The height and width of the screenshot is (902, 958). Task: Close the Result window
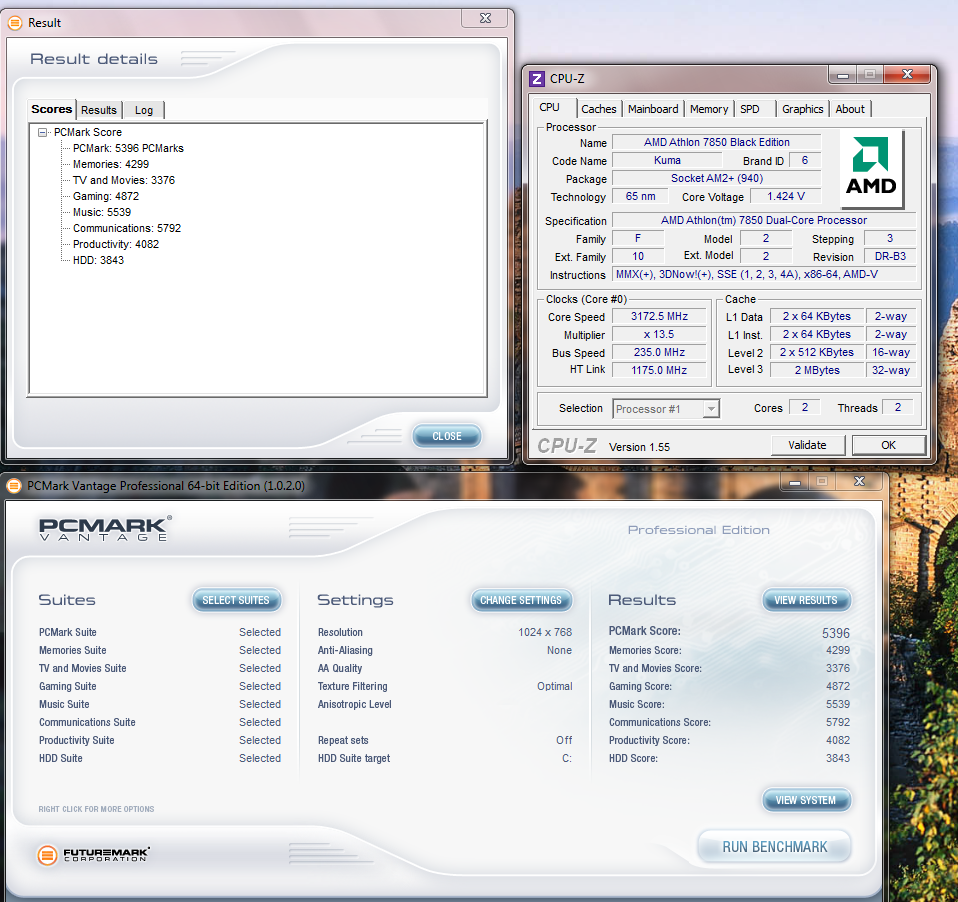[485, 19]
